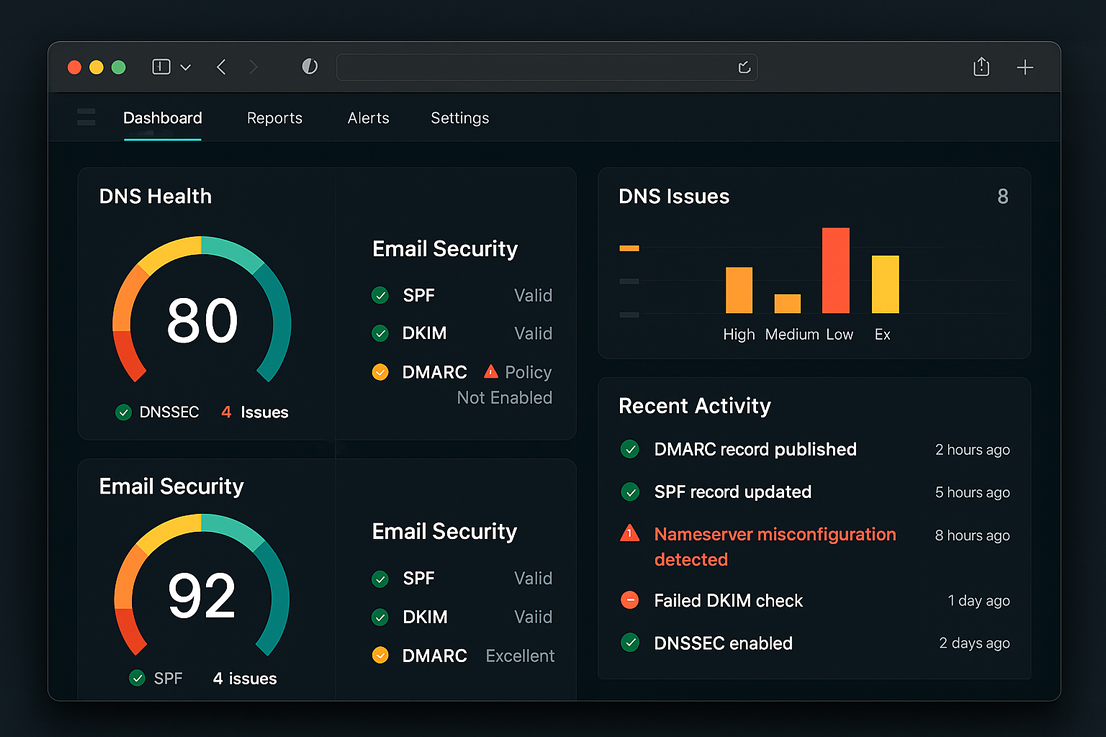Click the green DNSSEC check under gauge

(124, 412)
